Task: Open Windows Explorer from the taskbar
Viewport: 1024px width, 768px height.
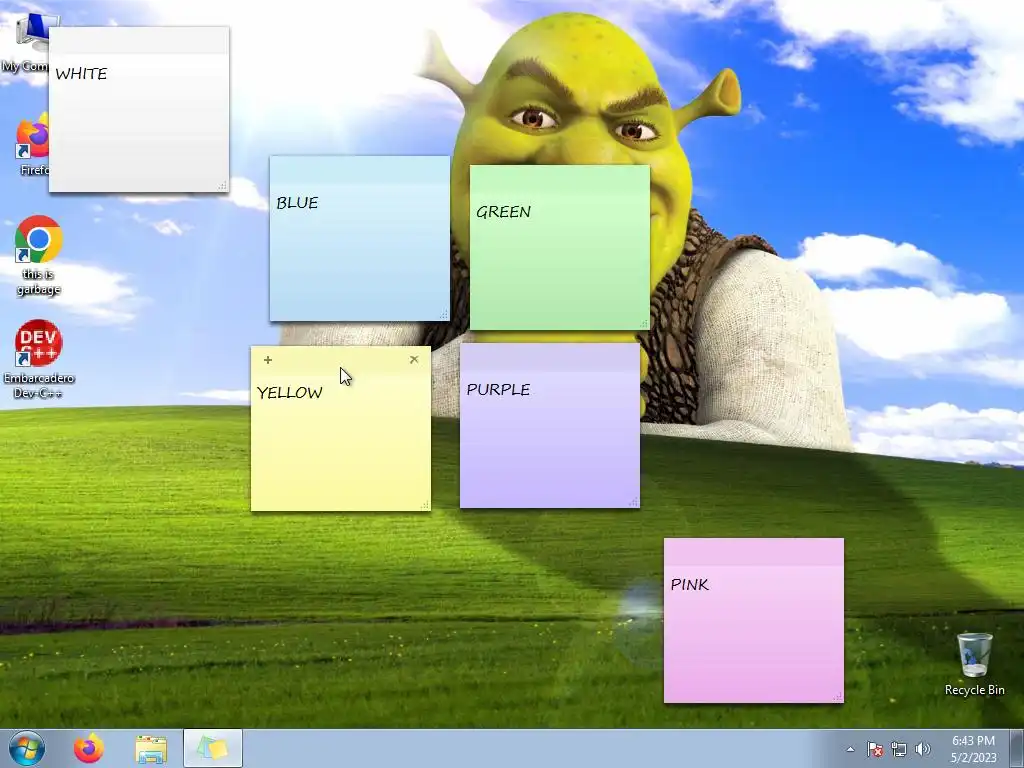Action: 151,749
